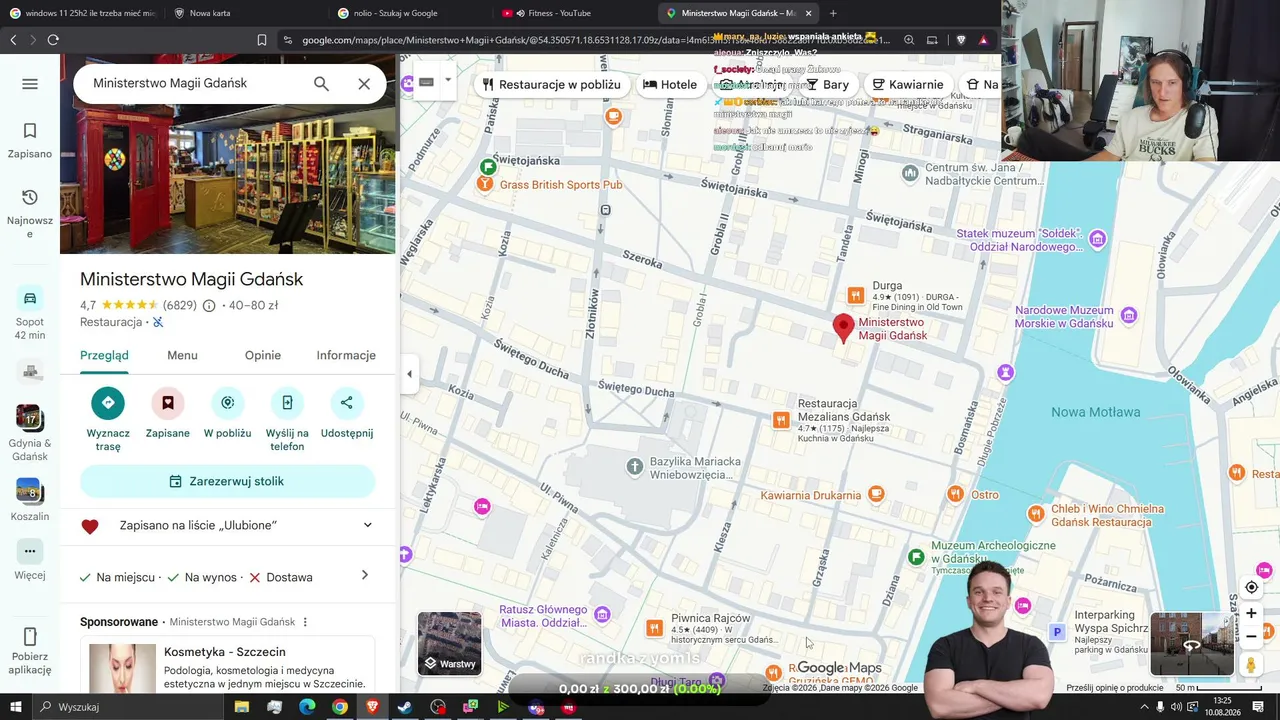
Task: Click the Grass British Sports Pub pin
Action: 485,185
